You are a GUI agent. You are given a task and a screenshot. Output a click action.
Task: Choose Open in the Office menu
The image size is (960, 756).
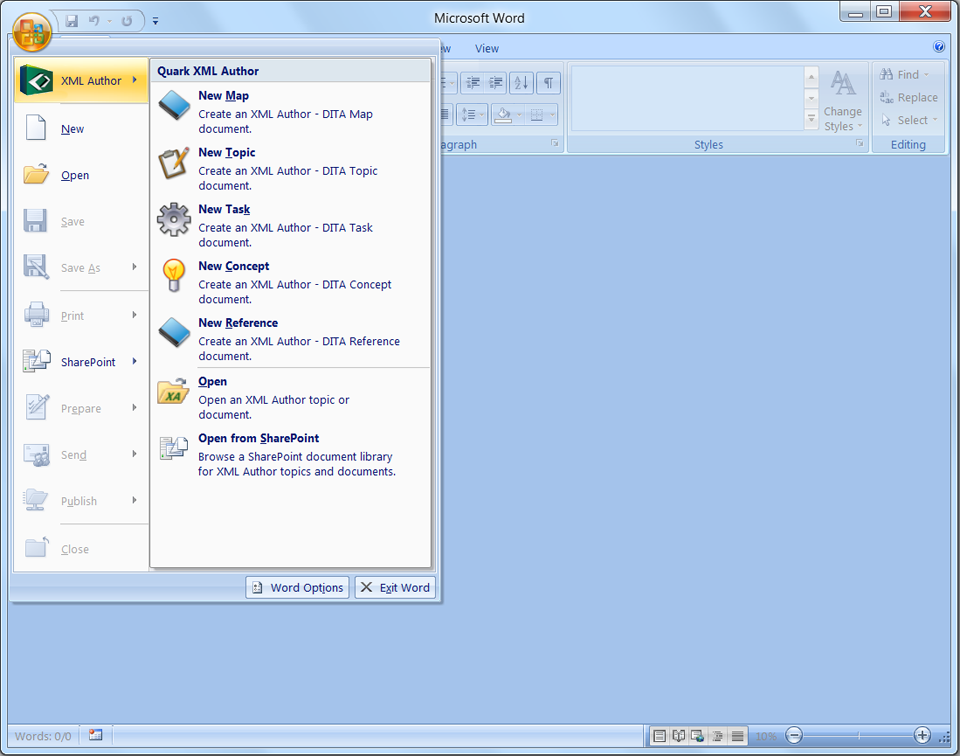tap(81, 175)
